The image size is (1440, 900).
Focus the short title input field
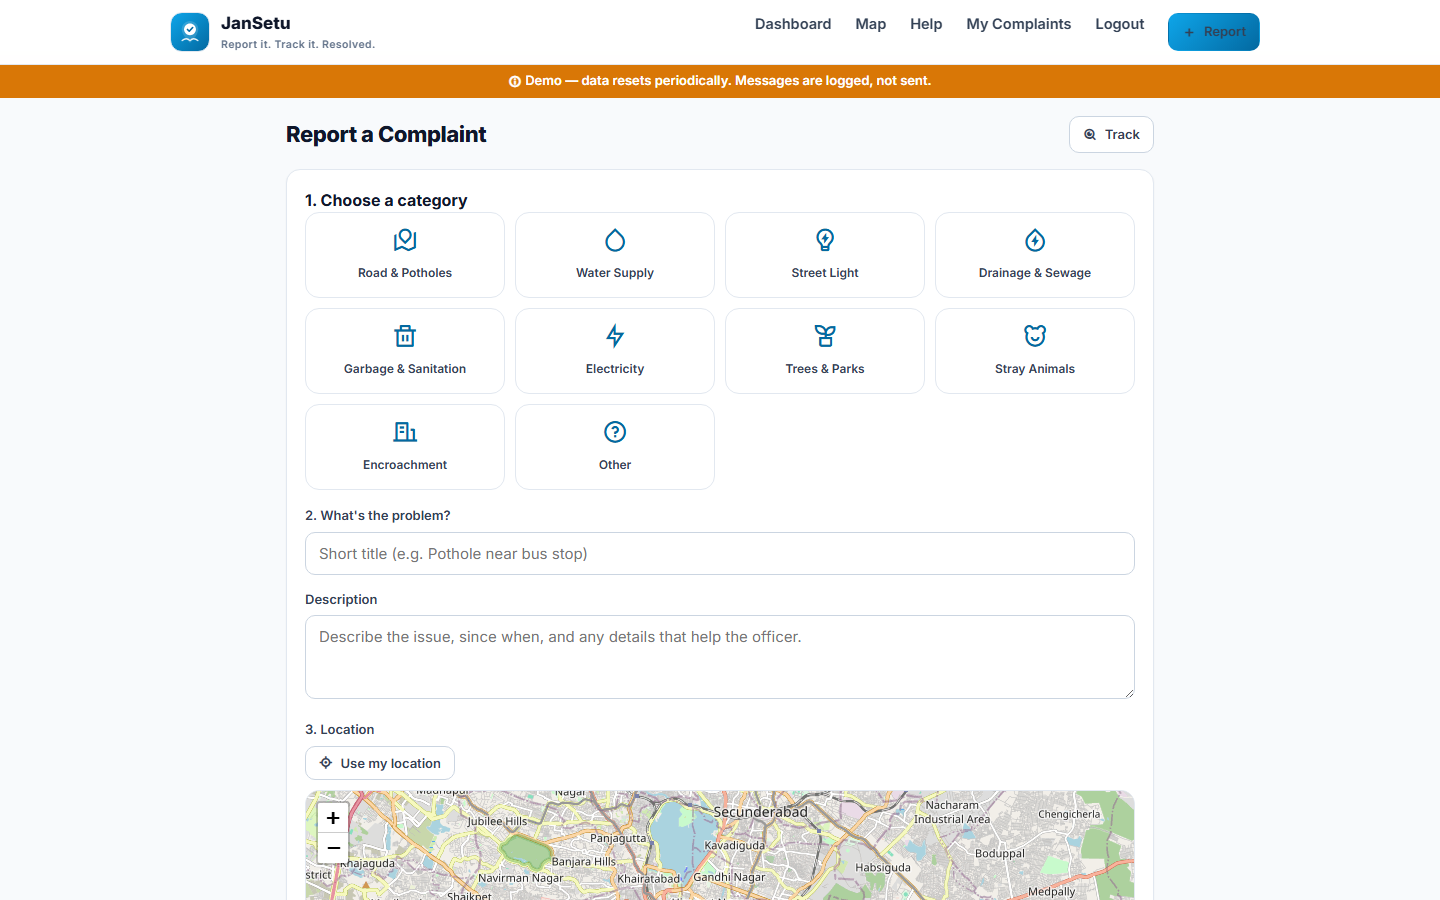click(720, 553)
